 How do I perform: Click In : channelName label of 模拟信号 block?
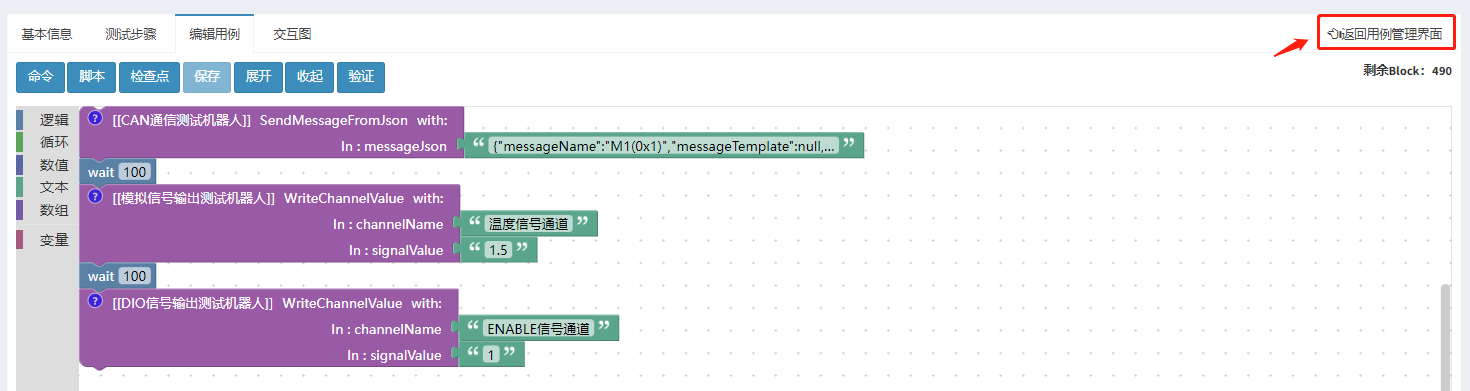388,224
